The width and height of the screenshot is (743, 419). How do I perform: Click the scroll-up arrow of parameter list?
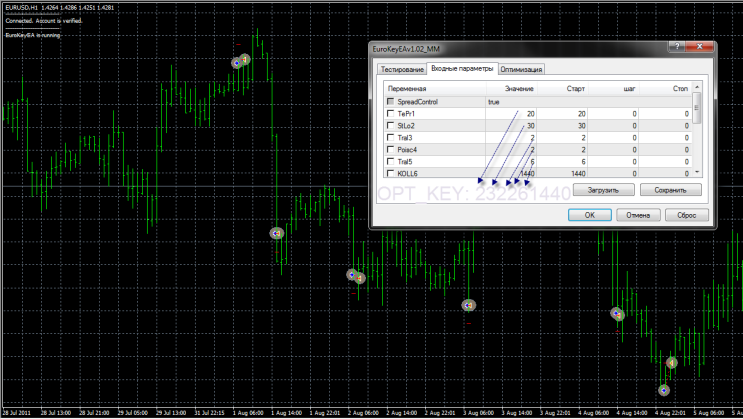697,87
